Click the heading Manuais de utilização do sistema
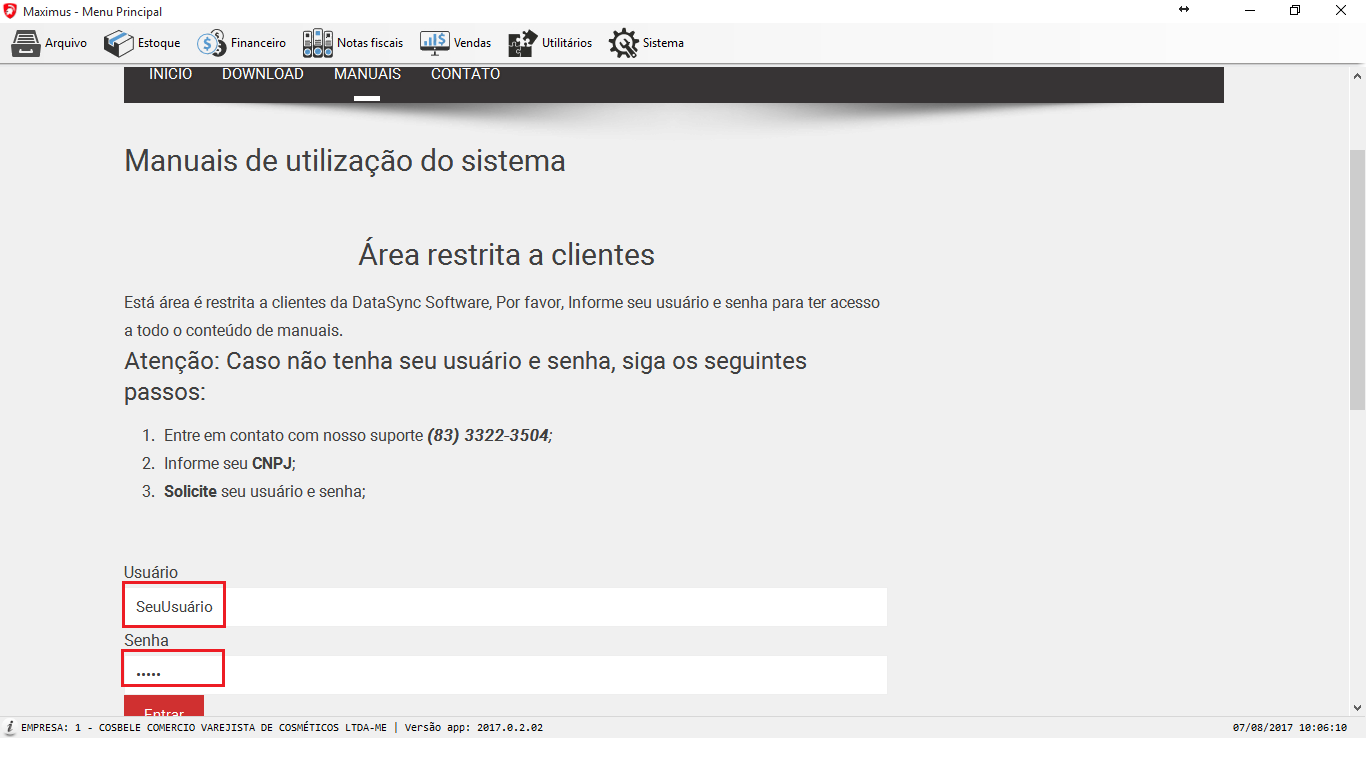This screenshot has width=1366, height=768. point(345,161)
